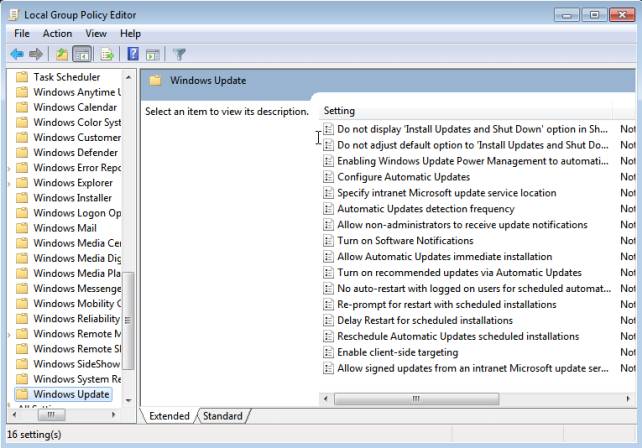Screen dimensions: 642x448
Task: Select 'Do not adjust default option' setting
Action: (x=472, y=145)
